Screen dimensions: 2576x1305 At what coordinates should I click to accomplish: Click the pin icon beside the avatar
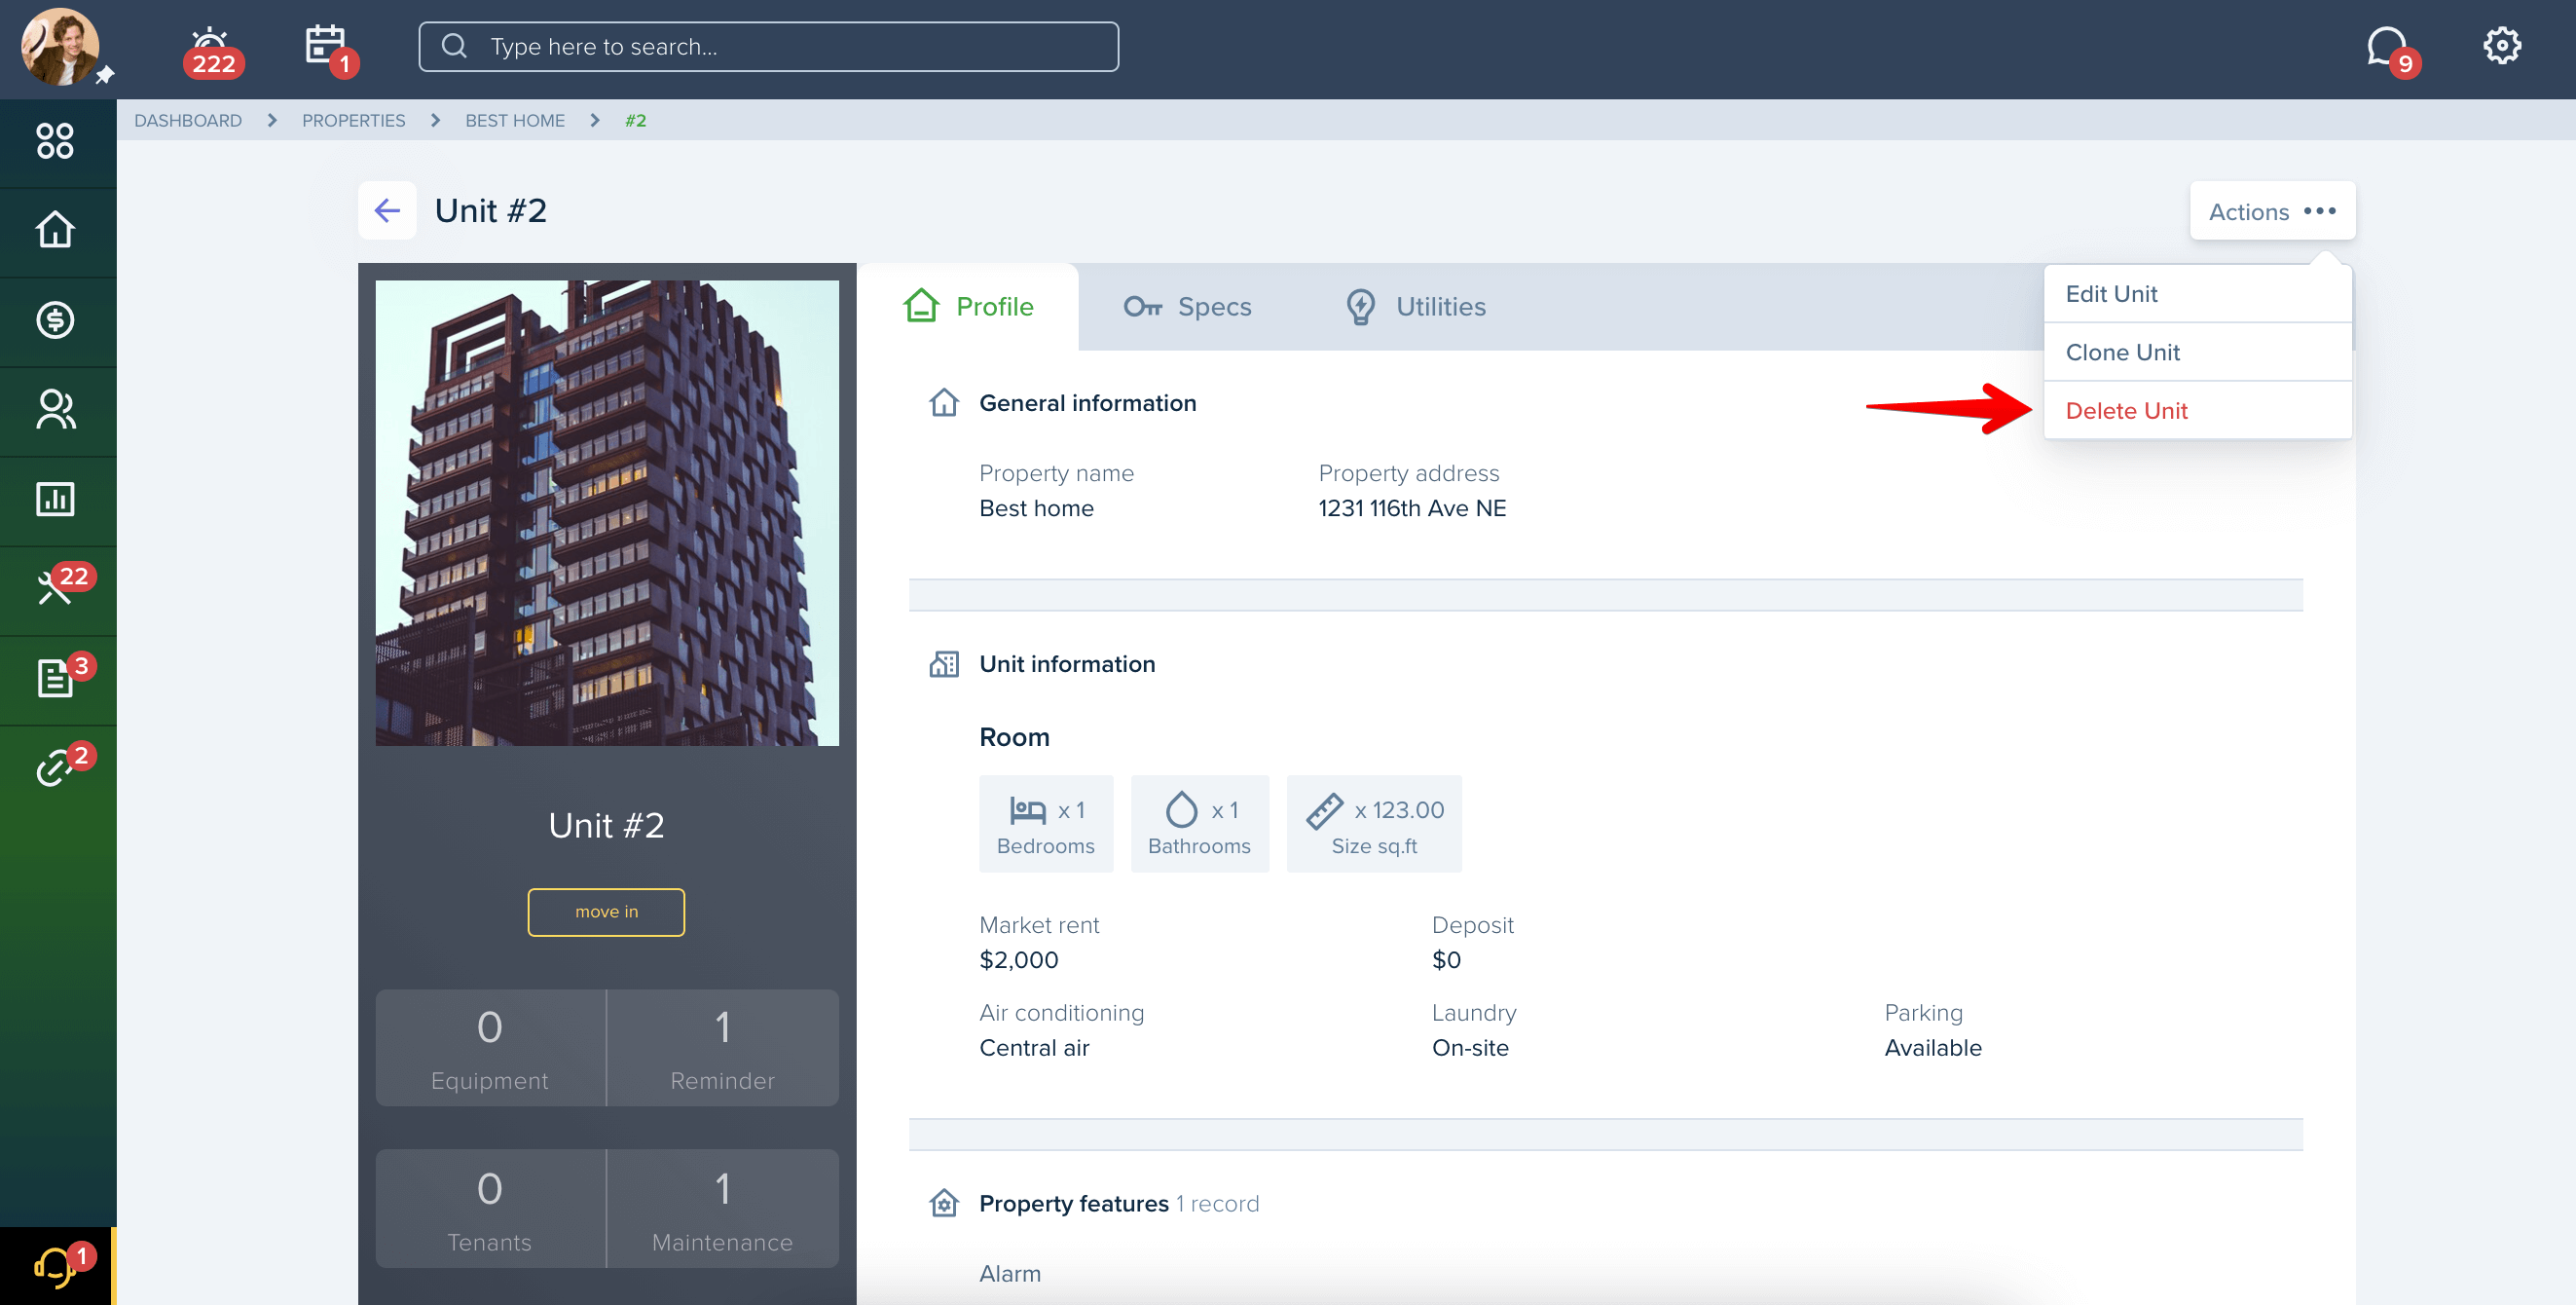pyautogui.click(x=105, y=75)
